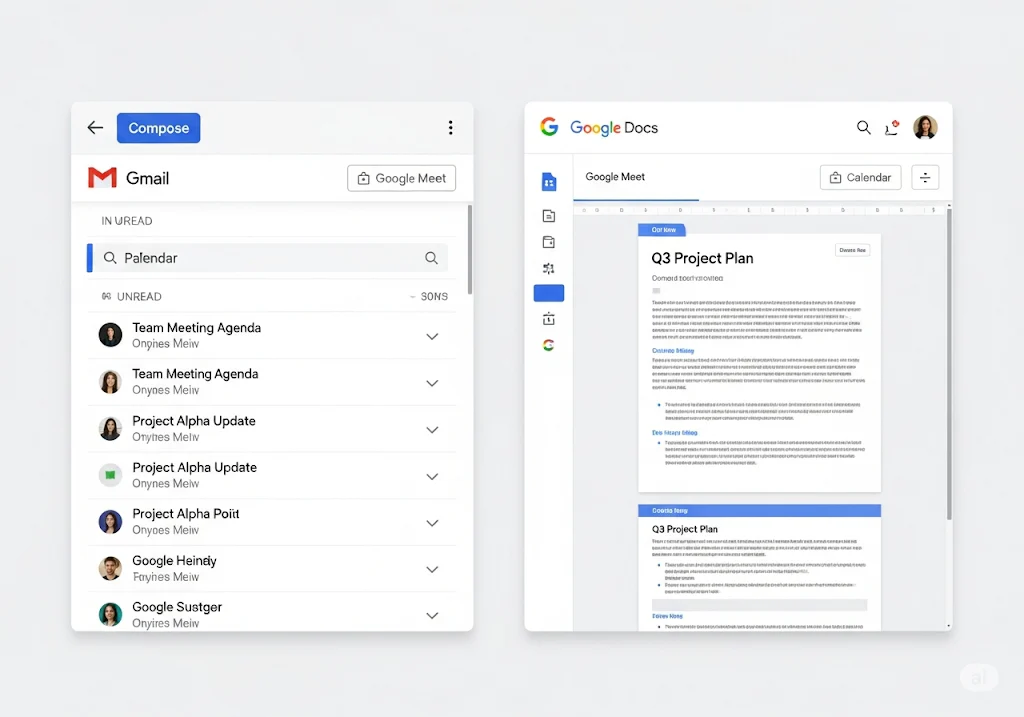1024x717 pixels.
Task: Click avatar of first Team Meeting Agenda
Action: tap(110, 335)
